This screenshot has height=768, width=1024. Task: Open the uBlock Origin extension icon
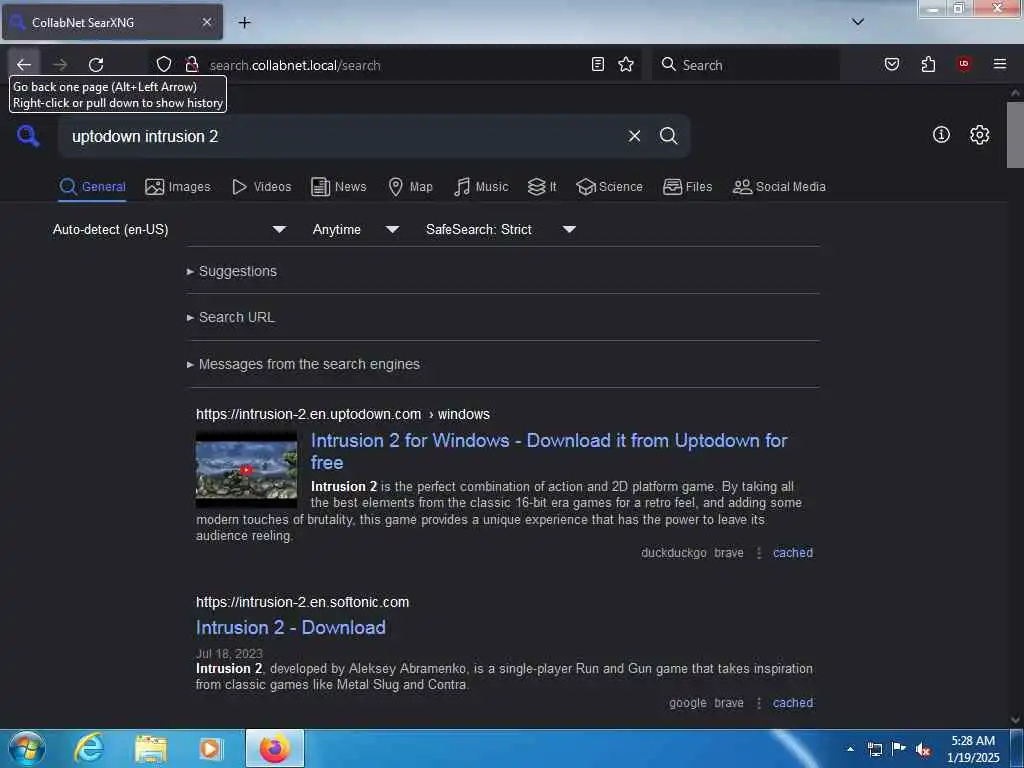(964, 64)
